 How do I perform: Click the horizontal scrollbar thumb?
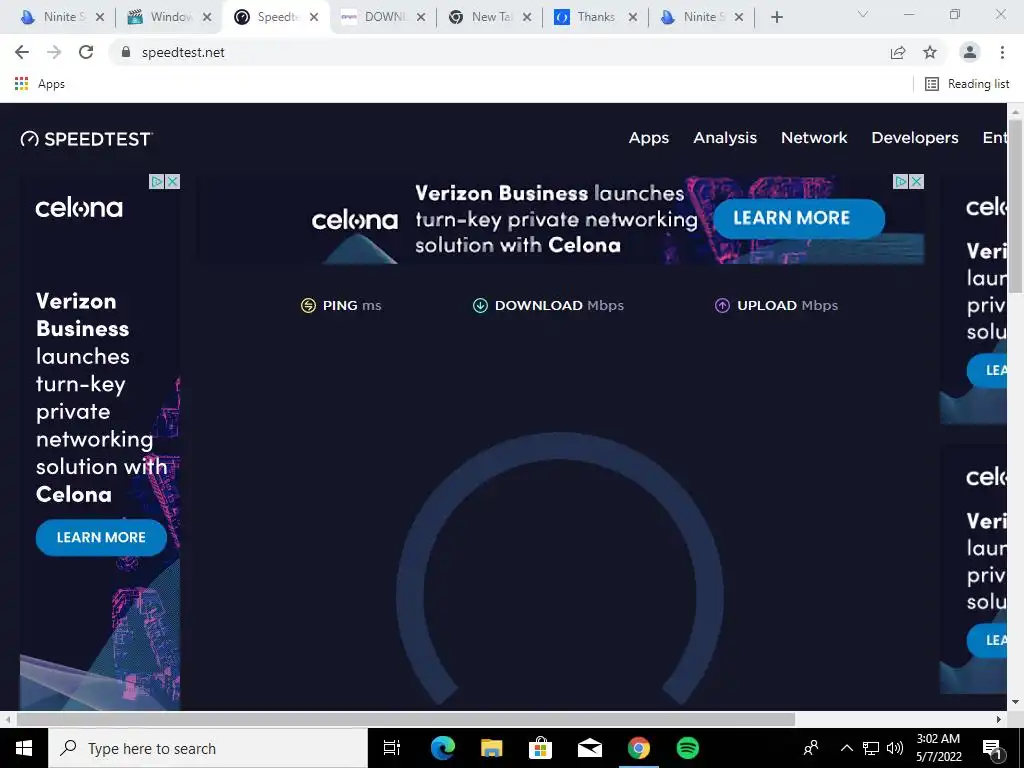click(x=406, y=720)
